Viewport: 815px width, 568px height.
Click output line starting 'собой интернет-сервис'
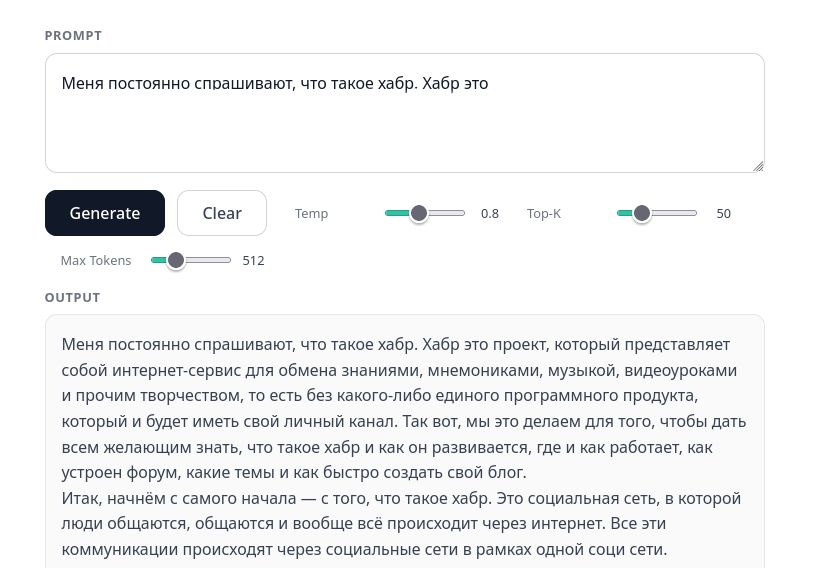point(399,370)
